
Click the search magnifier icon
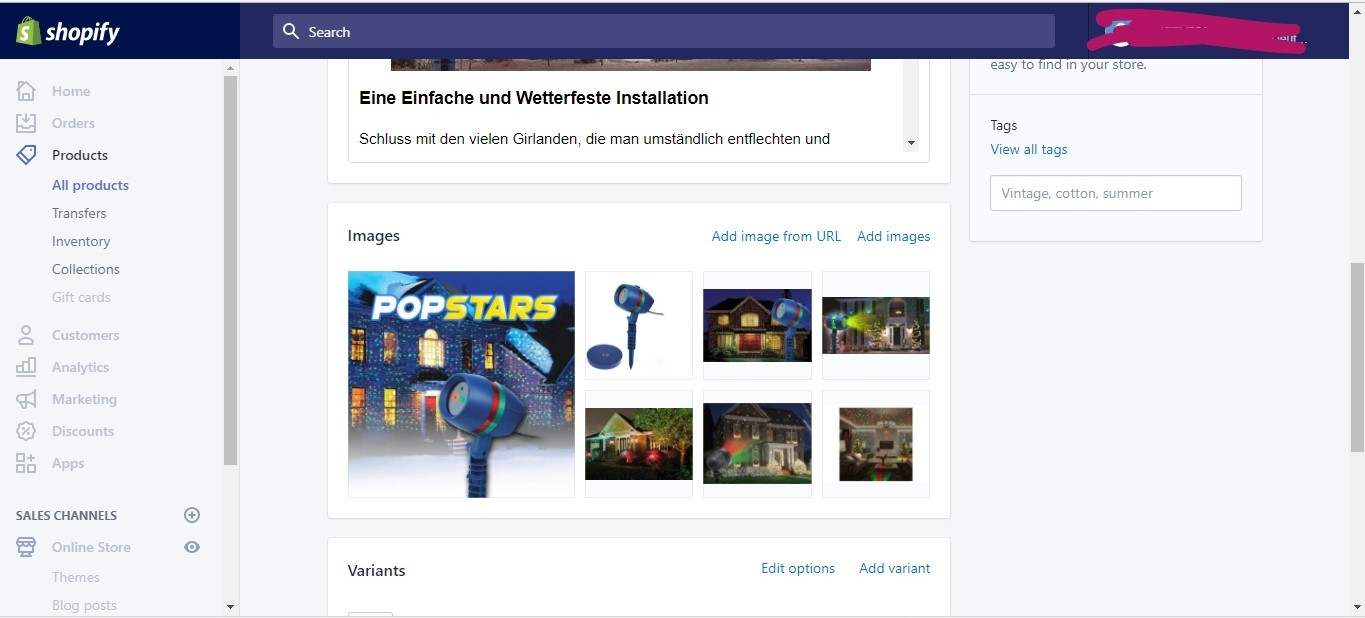pyautogui.click(x=291, y=31)
